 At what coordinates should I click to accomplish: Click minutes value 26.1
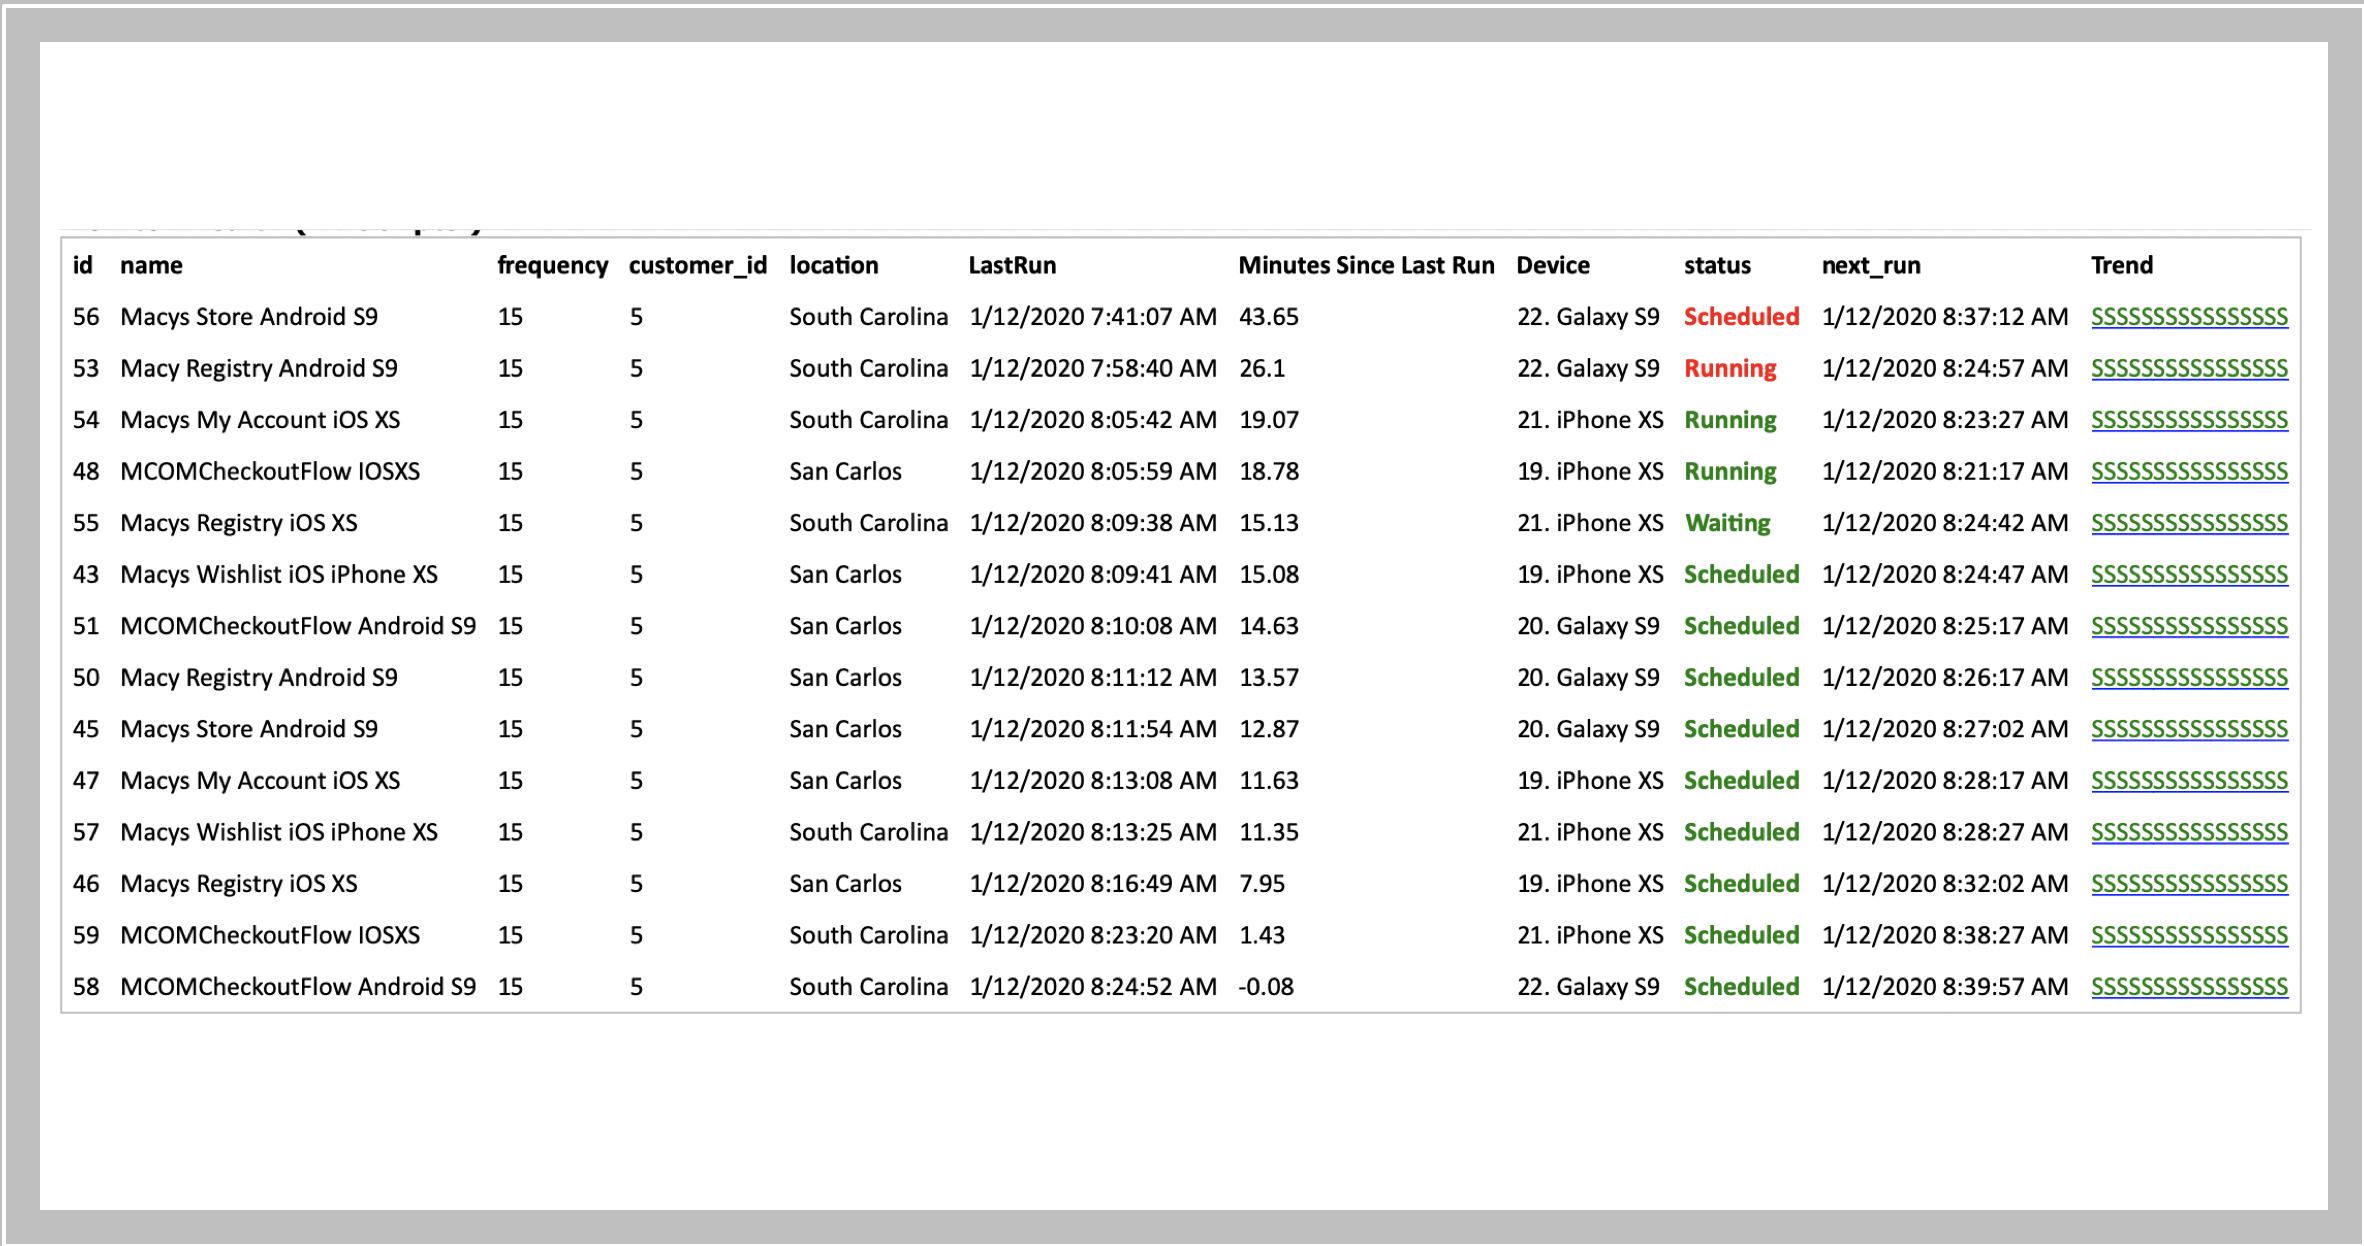(1262, 369)
